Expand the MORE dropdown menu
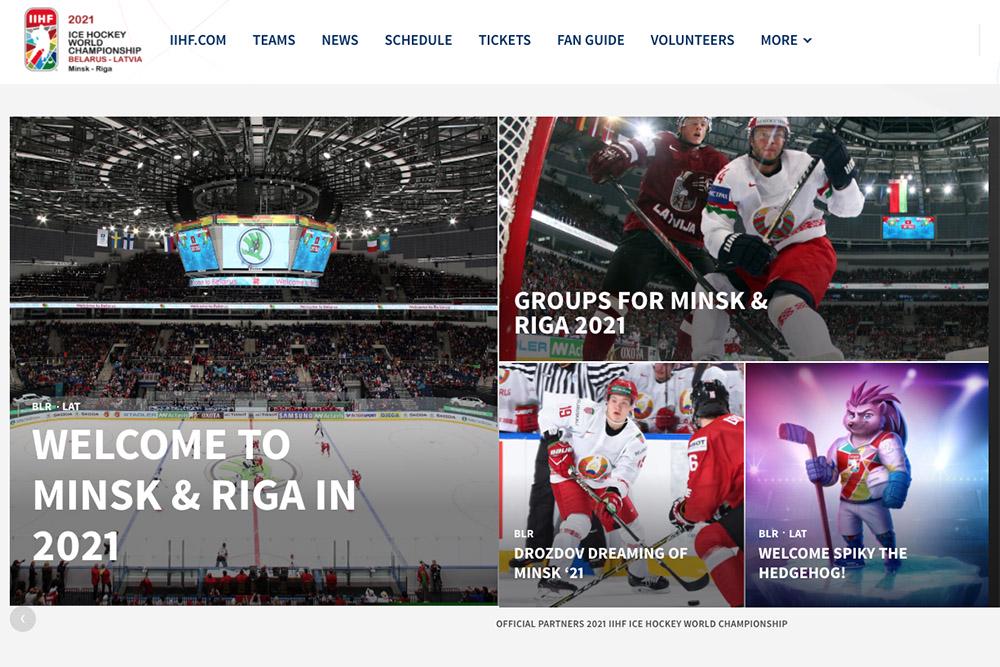Viewport: 1000px width, 667px height. [x=786, y=40]
